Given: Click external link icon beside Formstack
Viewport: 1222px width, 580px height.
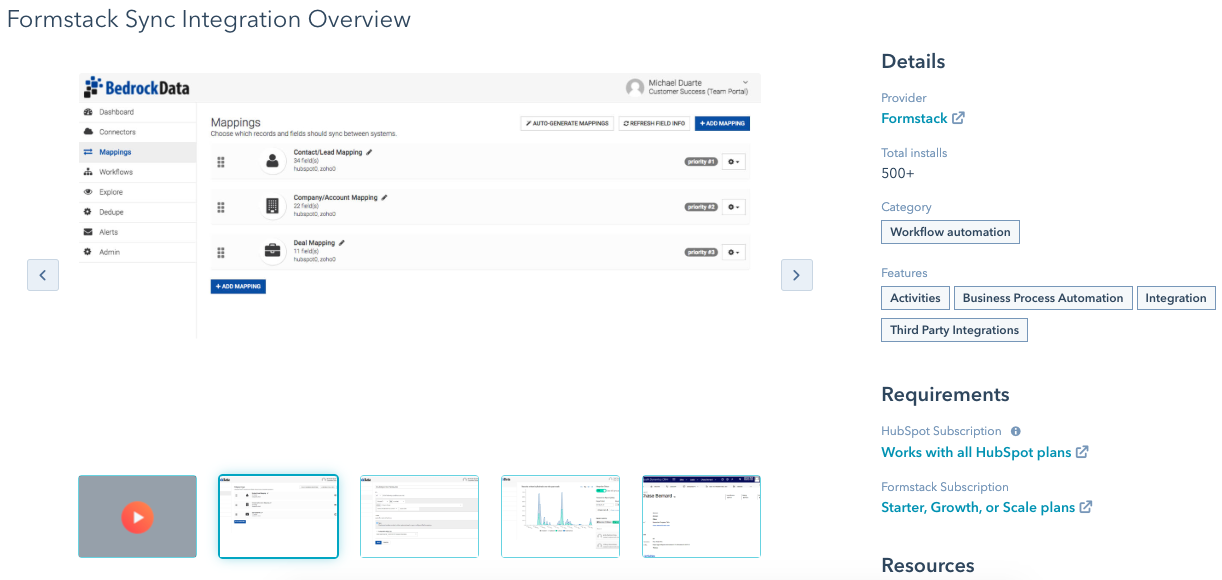Looking at the screenshot, I should [x=958, y=118].
